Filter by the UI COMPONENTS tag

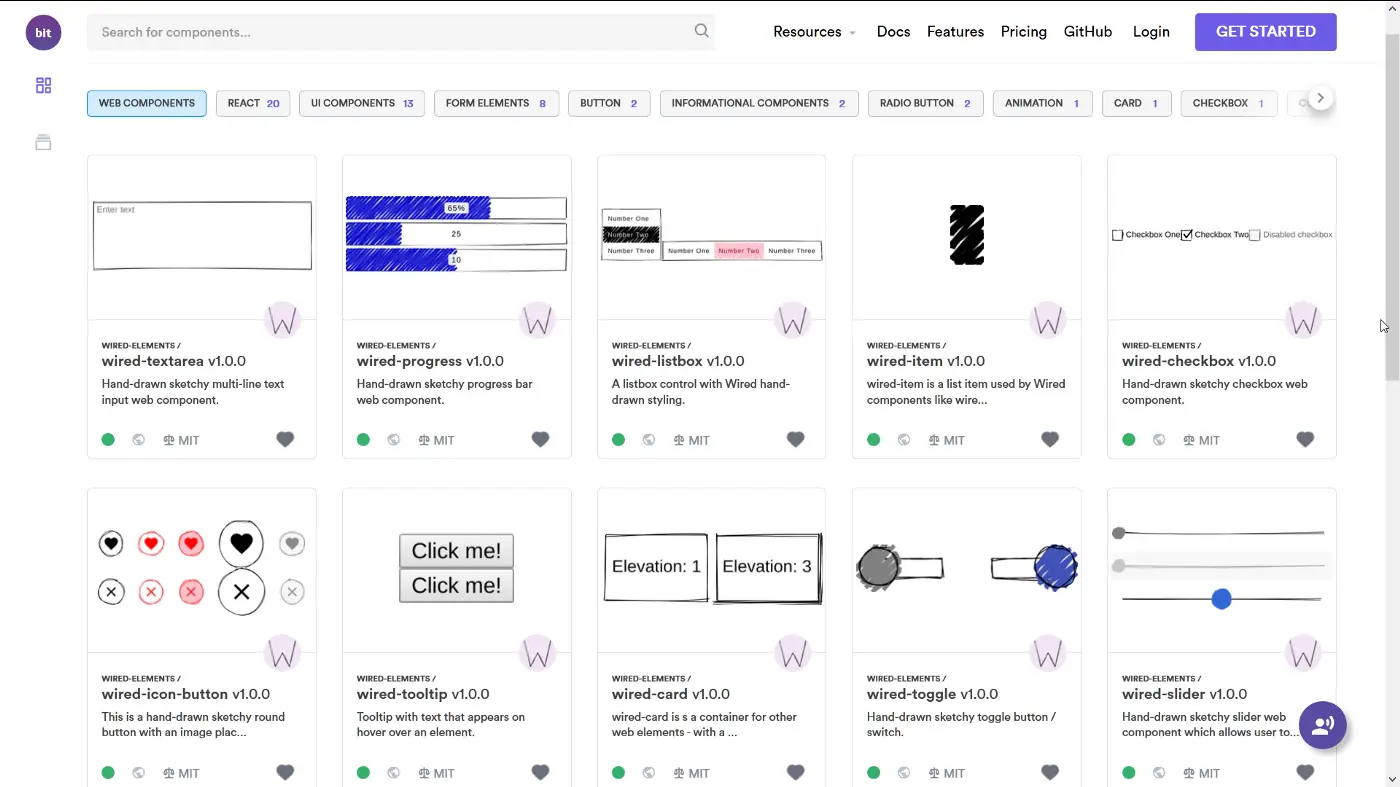click(362, 103)
